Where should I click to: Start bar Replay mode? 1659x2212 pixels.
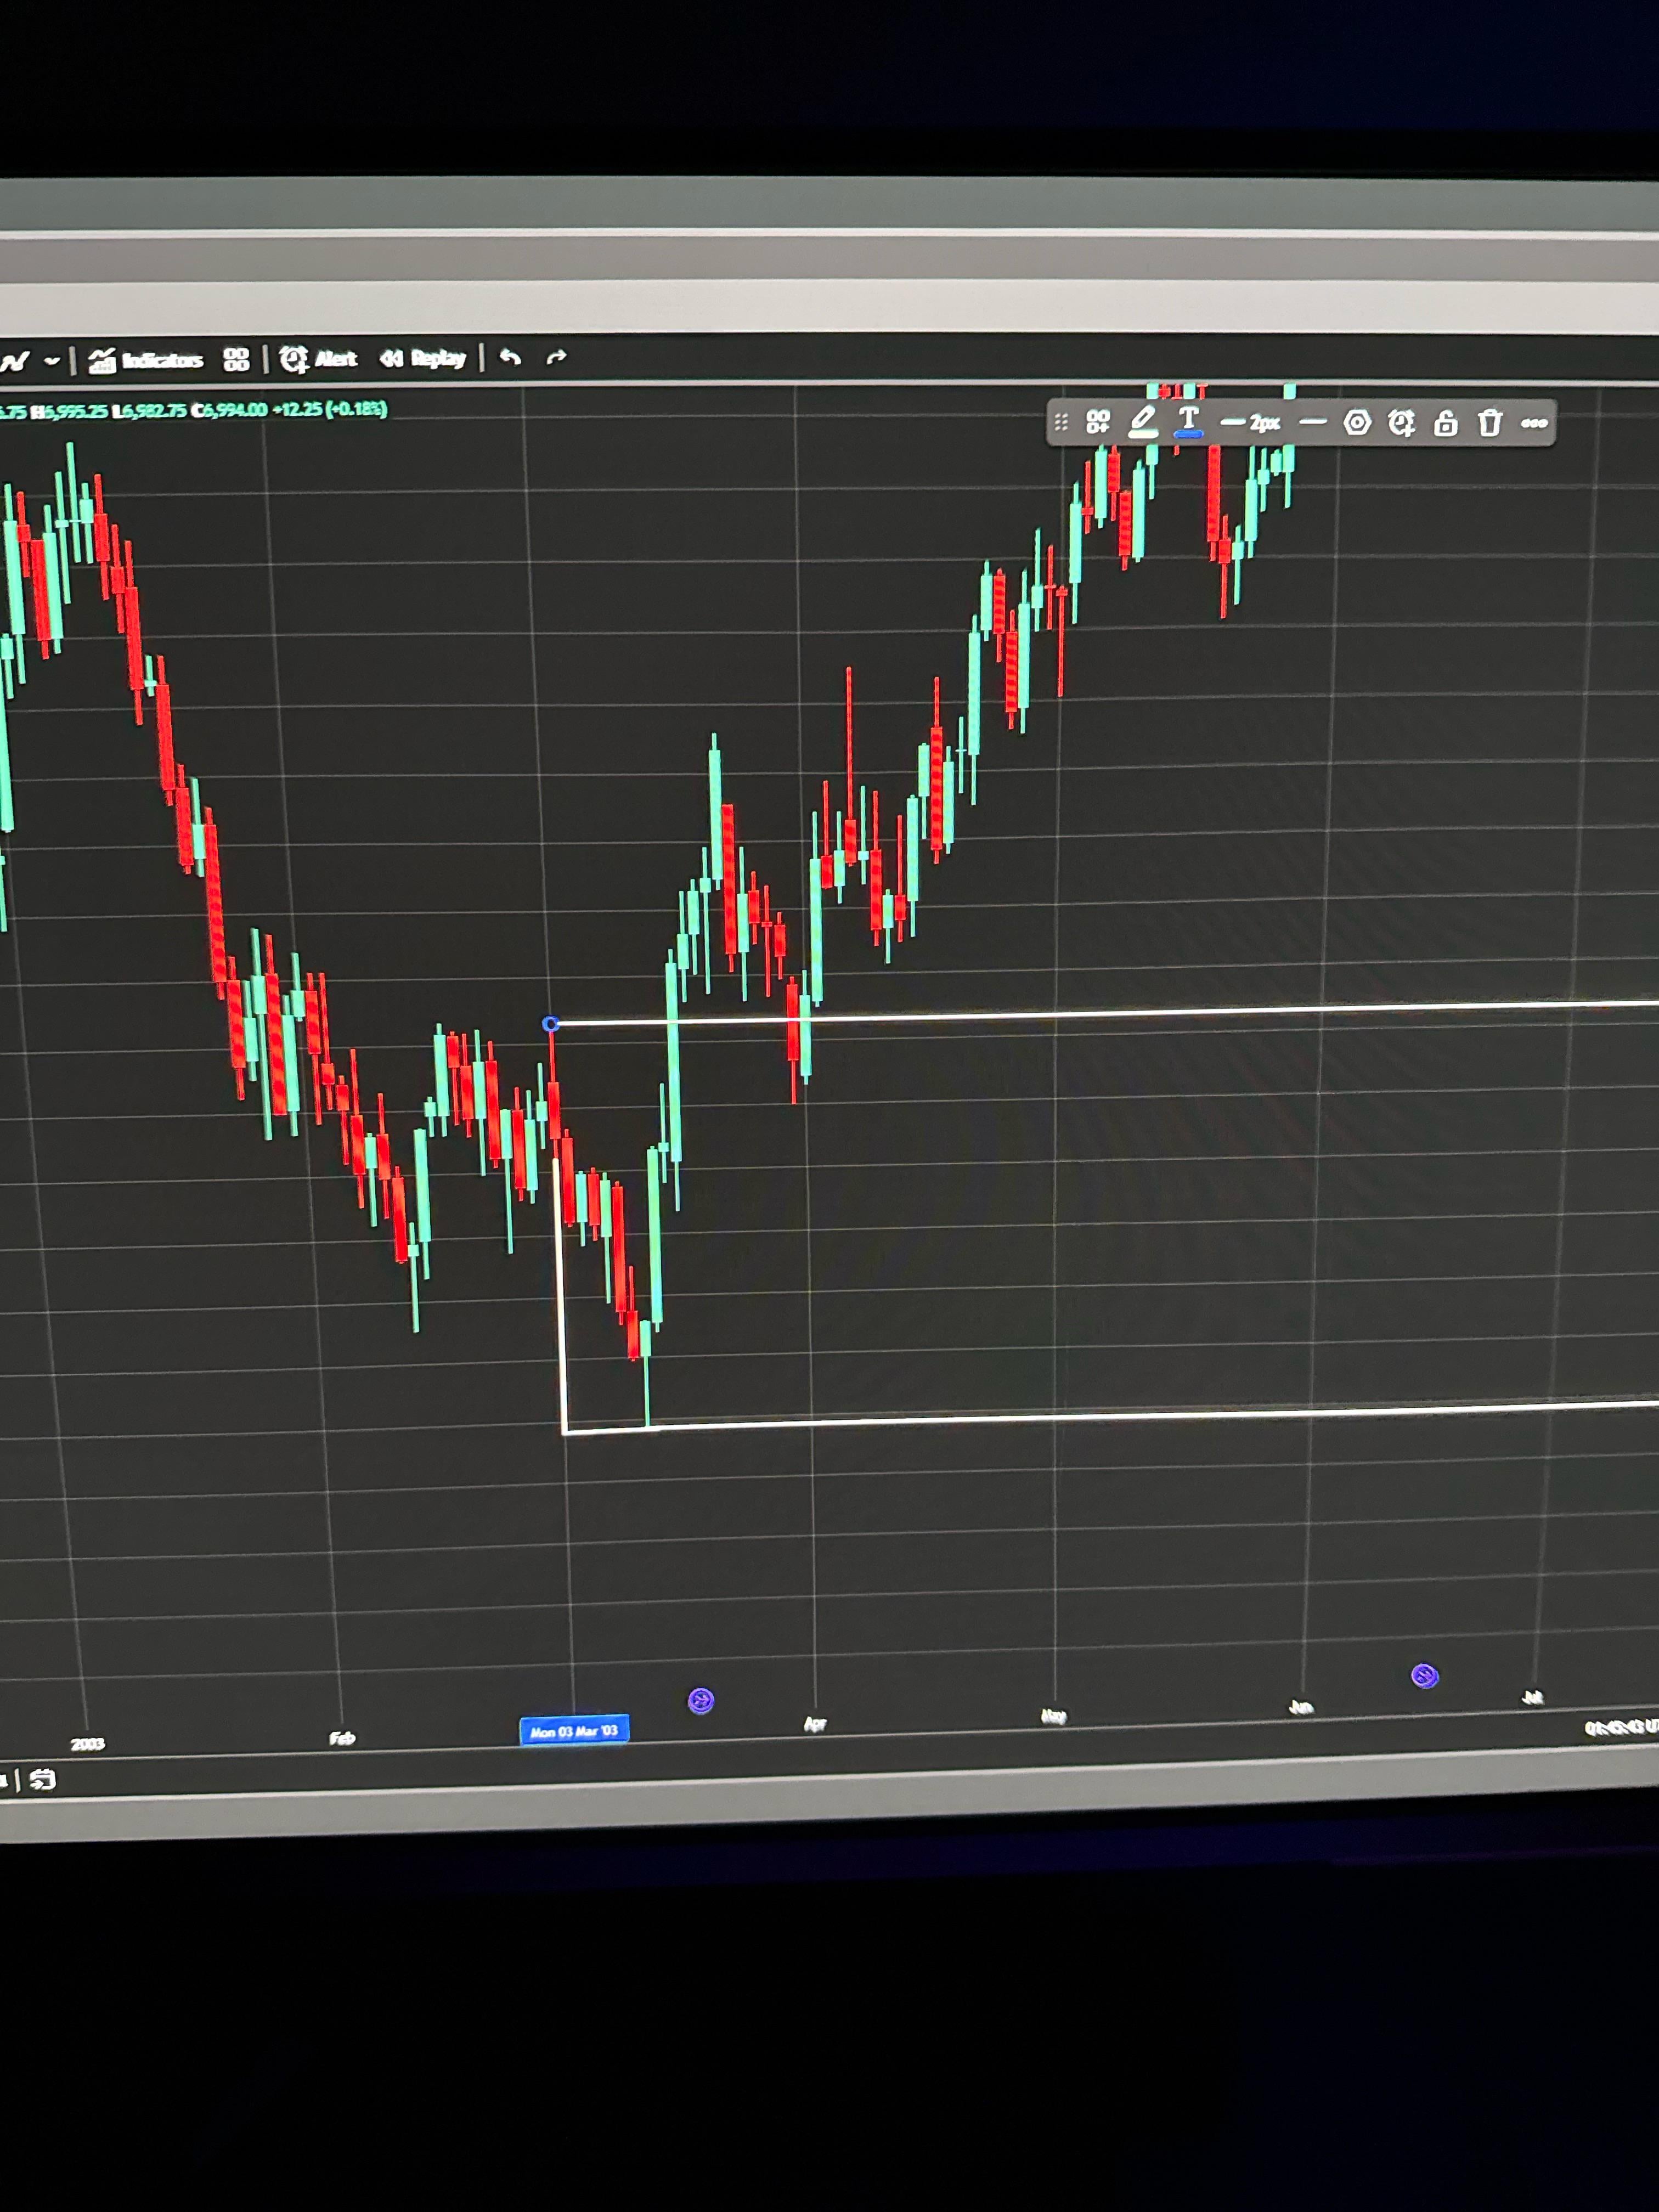click(x=423, y=358)
